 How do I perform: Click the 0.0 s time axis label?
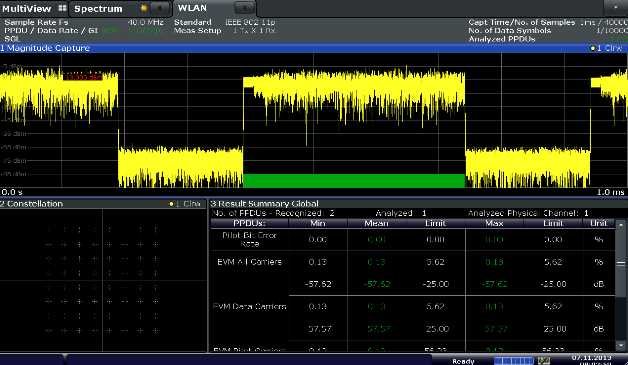[x=12, y=192]
